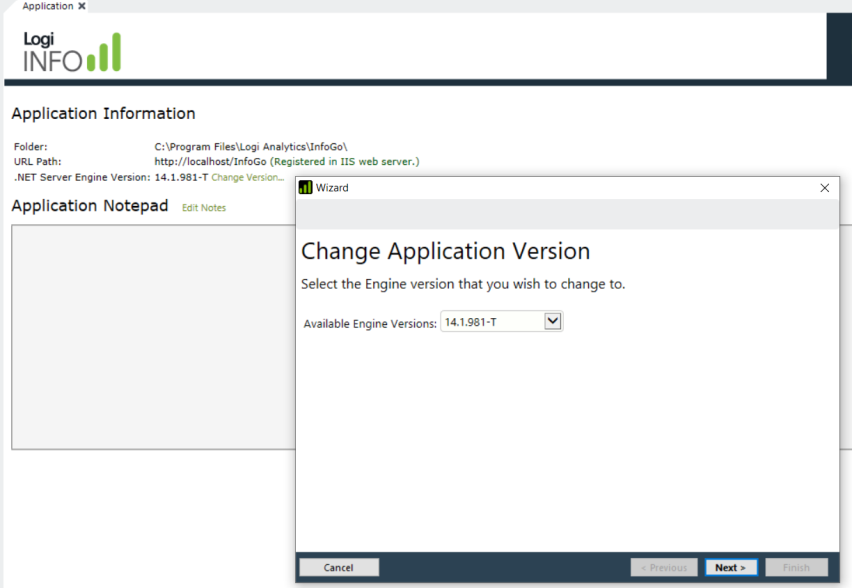Click the 'Registered in IIS web server.' text

(344, 161)
